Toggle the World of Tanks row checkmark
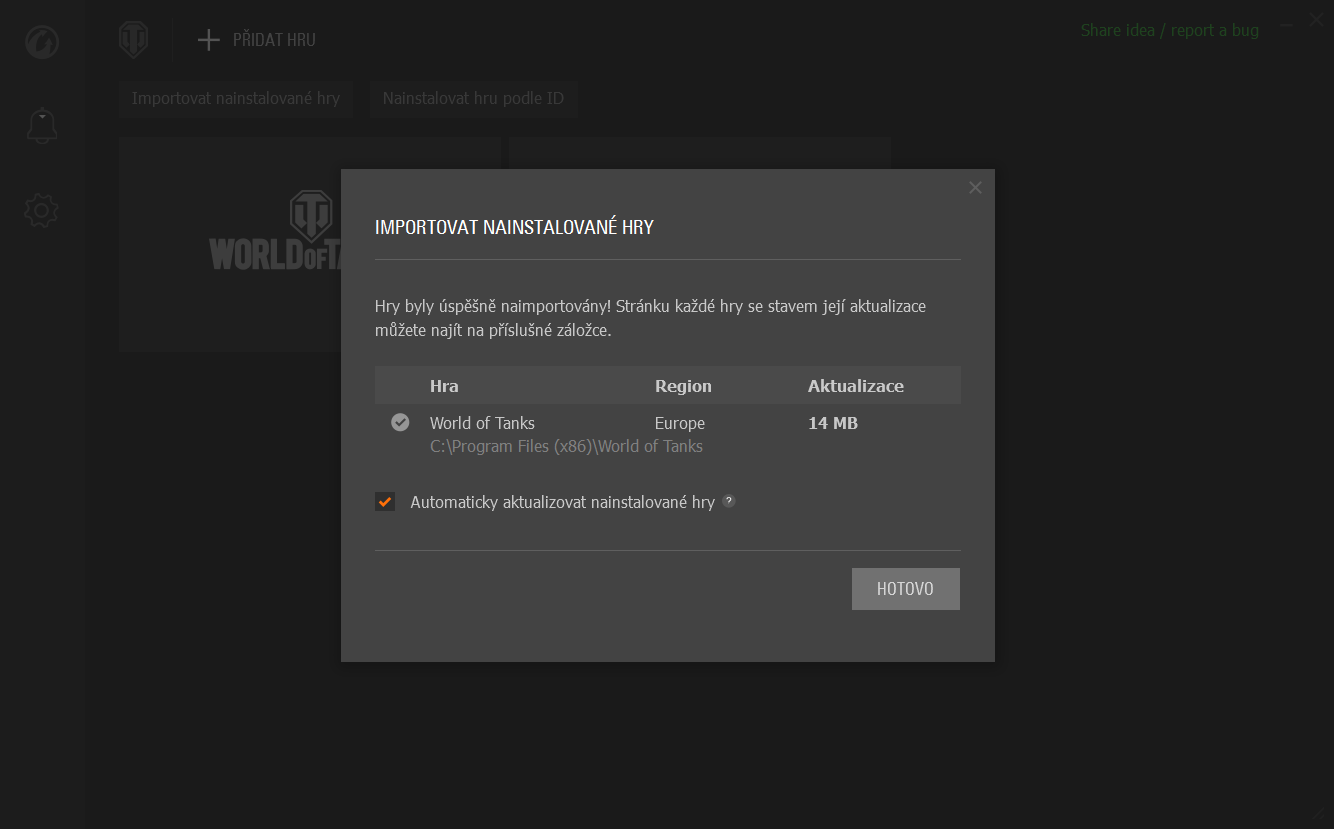The image size is (1334, 829). [x=400, y=422]
